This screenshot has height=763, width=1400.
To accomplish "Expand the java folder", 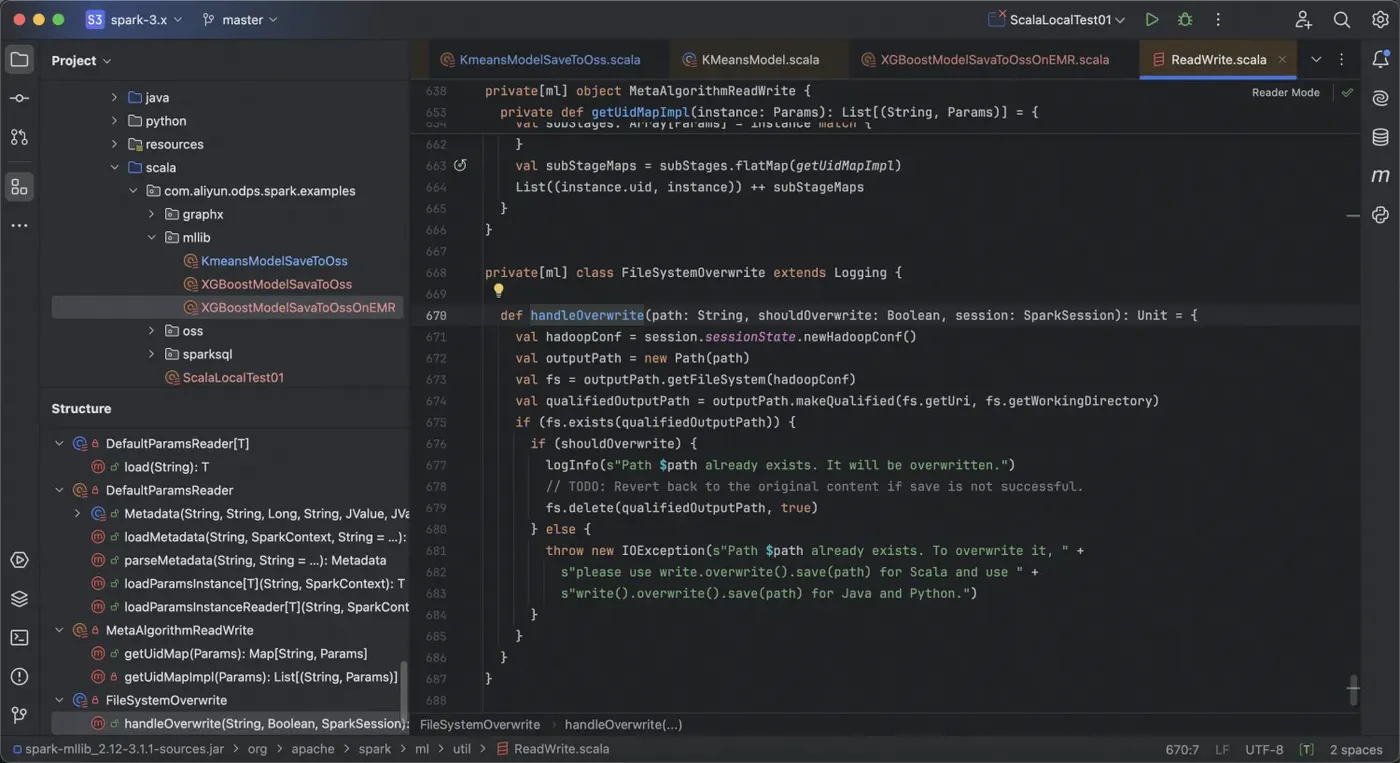I will pos(115,97).
